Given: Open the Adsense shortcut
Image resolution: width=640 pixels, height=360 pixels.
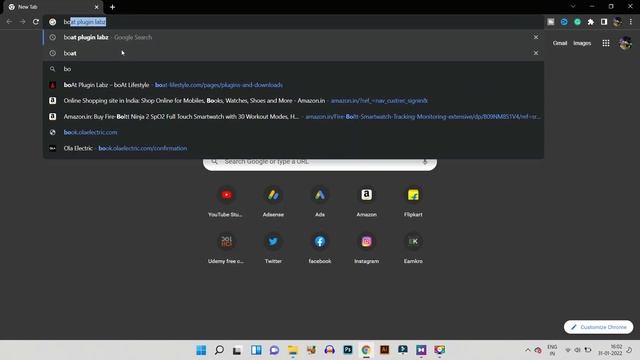Looking at the screenshot, I should (x=273, y=201).
